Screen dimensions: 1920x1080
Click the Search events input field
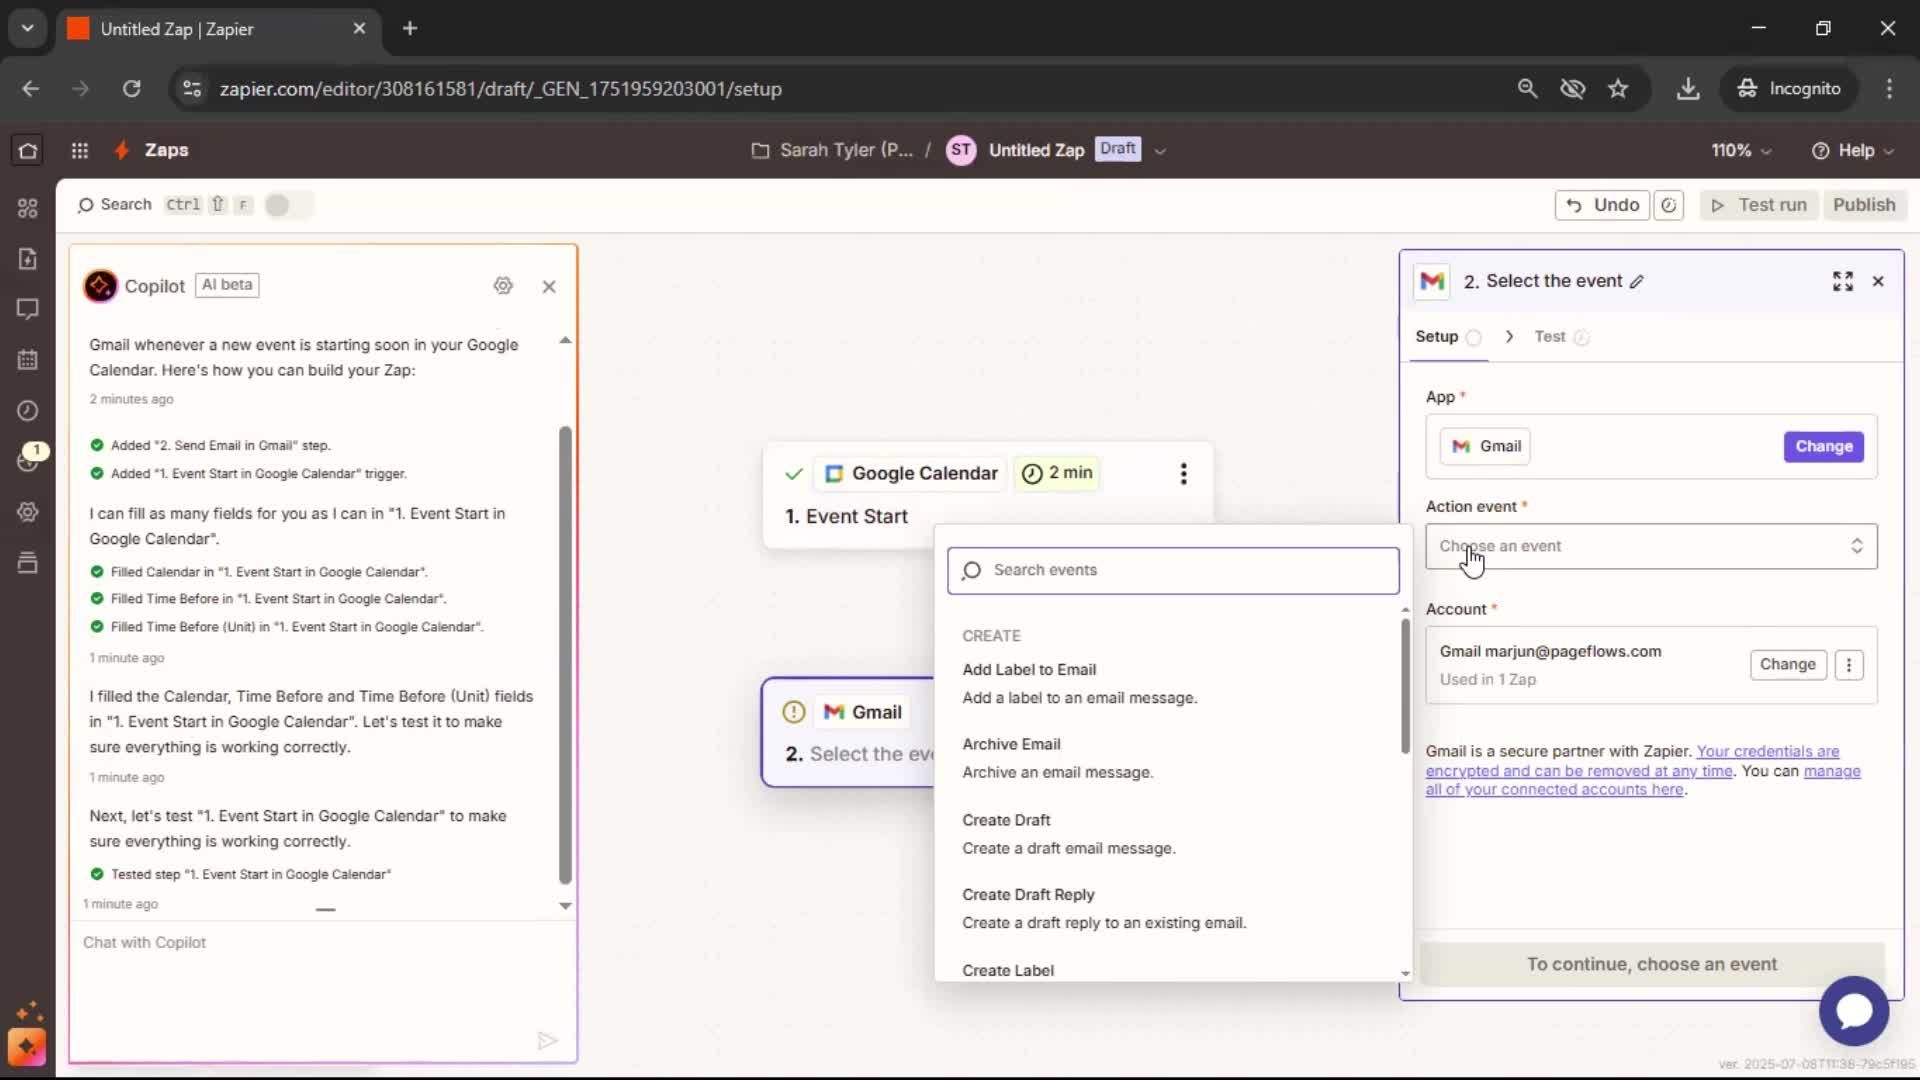point(1173,571)
